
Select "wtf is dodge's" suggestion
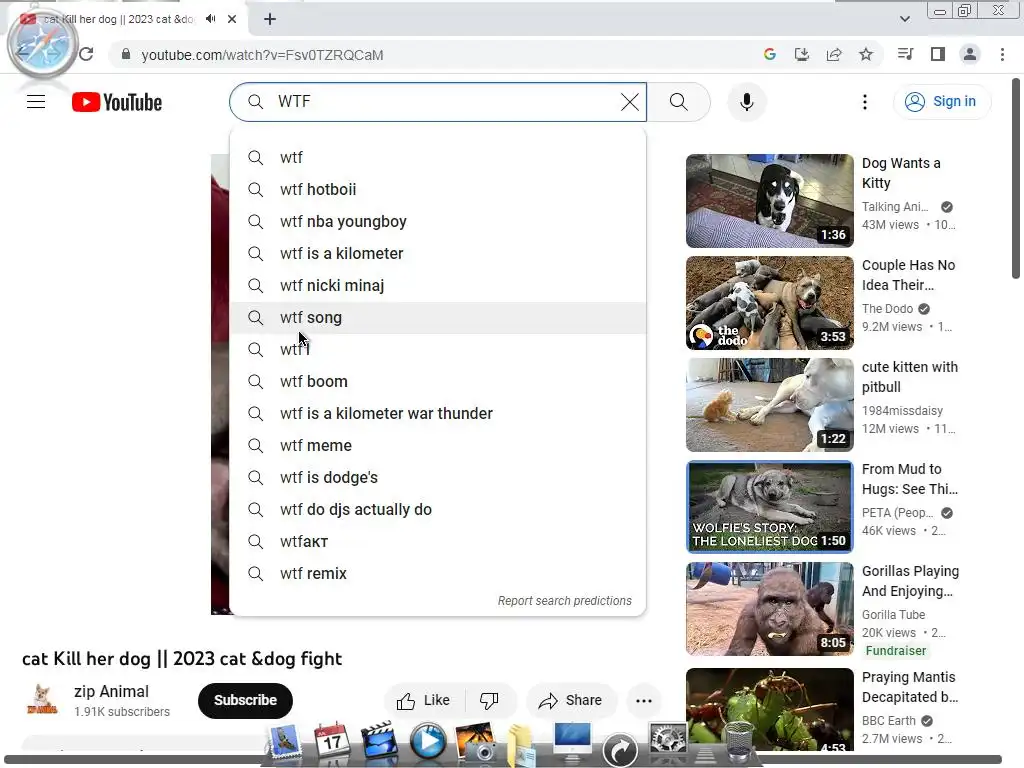(x=438, y=477)
